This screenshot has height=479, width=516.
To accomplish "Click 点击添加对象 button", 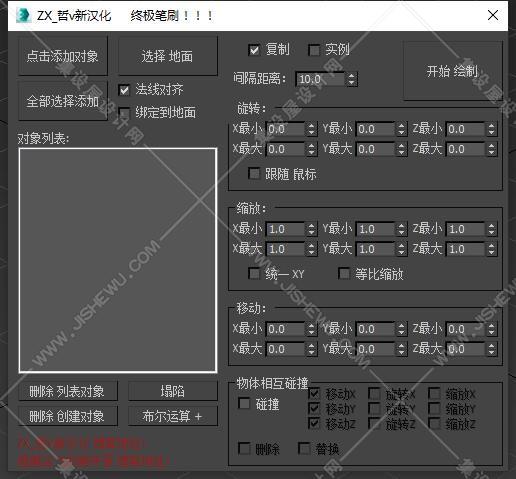I will click(x=63, y=56).
